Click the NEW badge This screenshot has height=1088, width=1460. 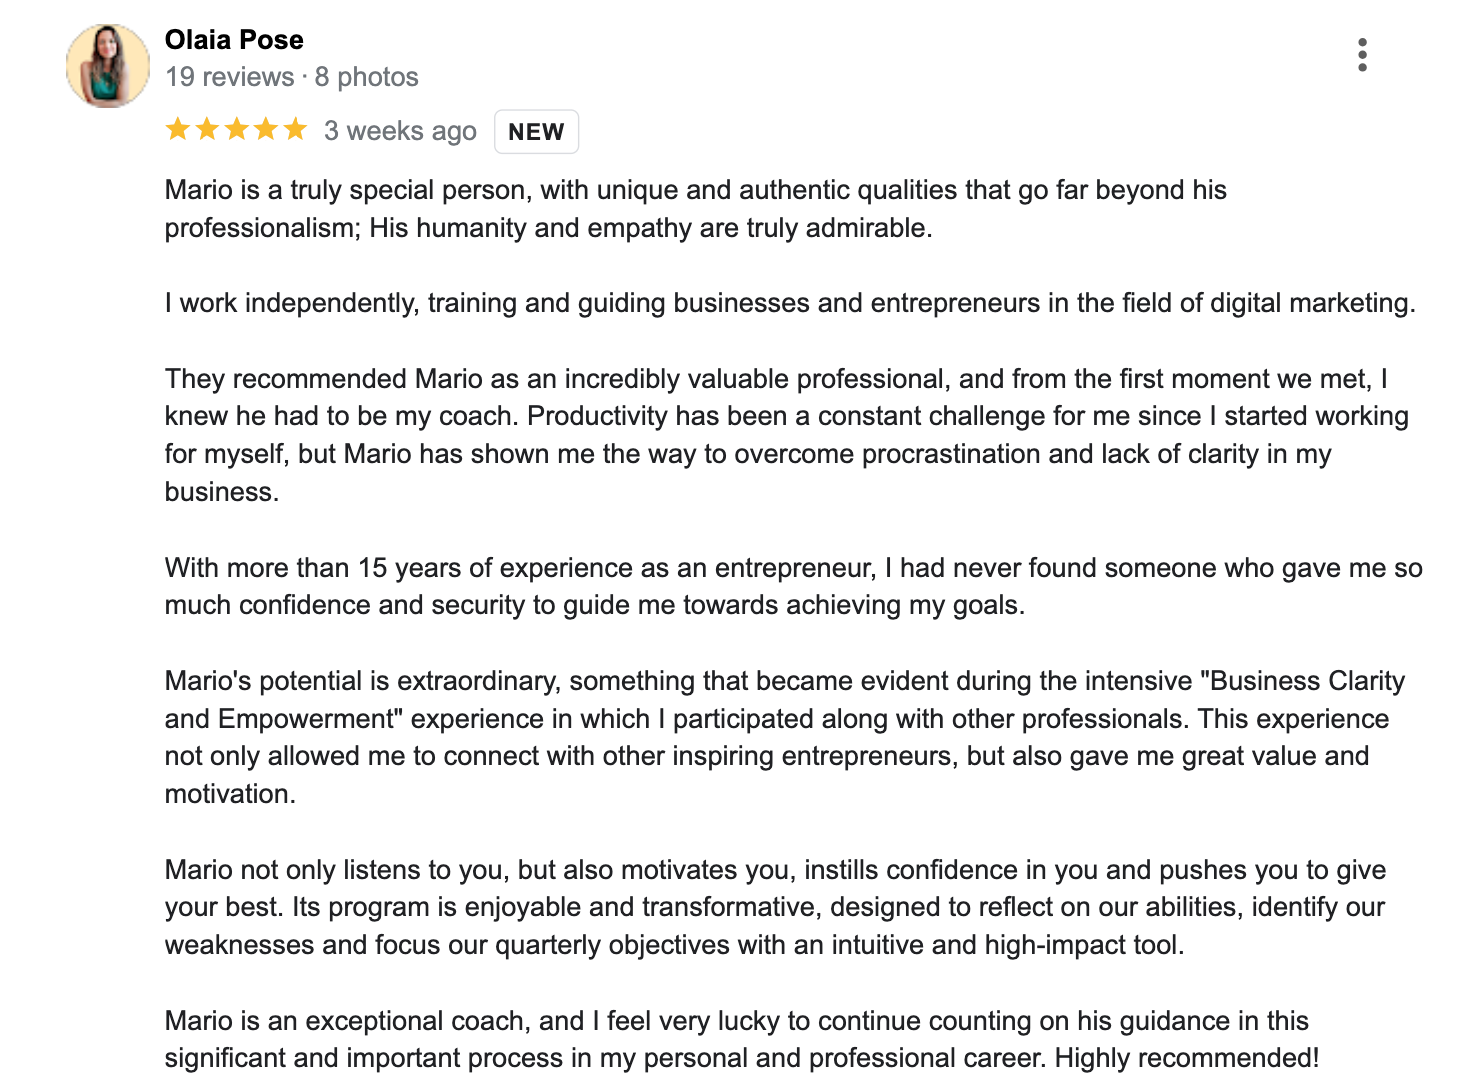(x=536, y=132)
